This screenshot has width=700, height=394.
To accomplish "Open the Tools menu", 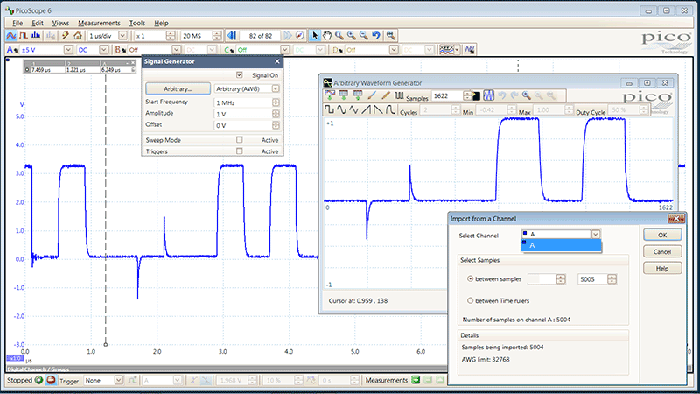I will coord(137,23).
